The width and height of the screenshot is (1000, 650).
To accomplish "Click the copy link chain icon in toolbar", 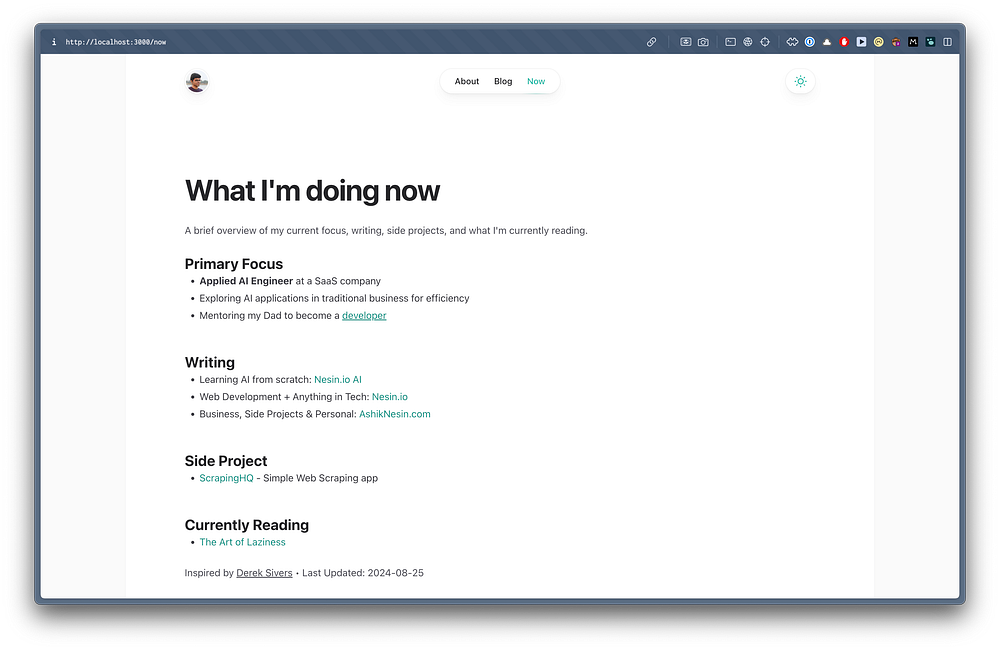I will coord(651,42).
